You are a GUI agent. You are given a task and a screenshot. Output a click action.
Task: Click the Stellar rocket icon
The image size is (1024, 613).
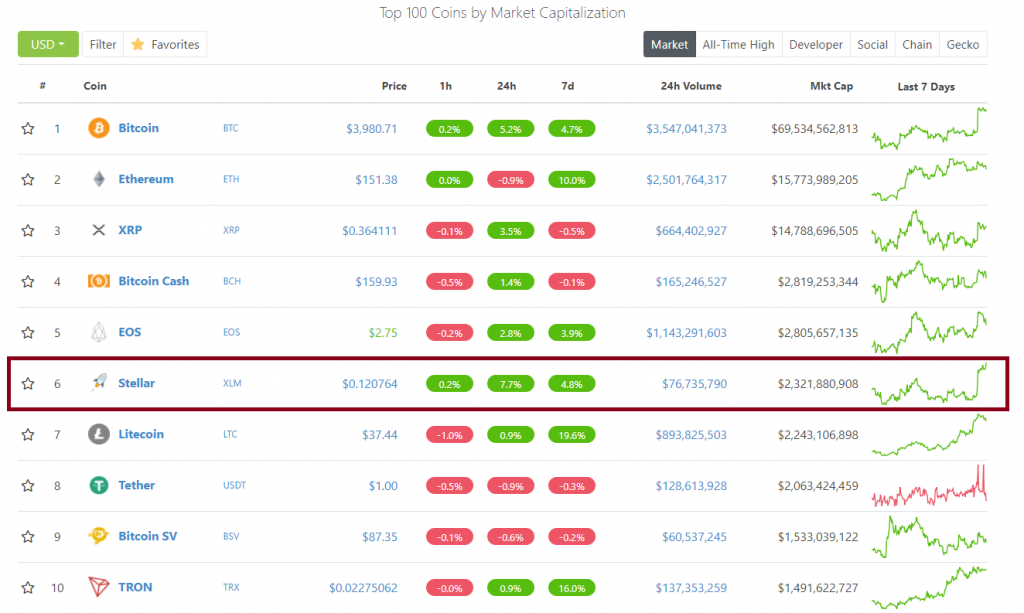[x=99, y=383]
